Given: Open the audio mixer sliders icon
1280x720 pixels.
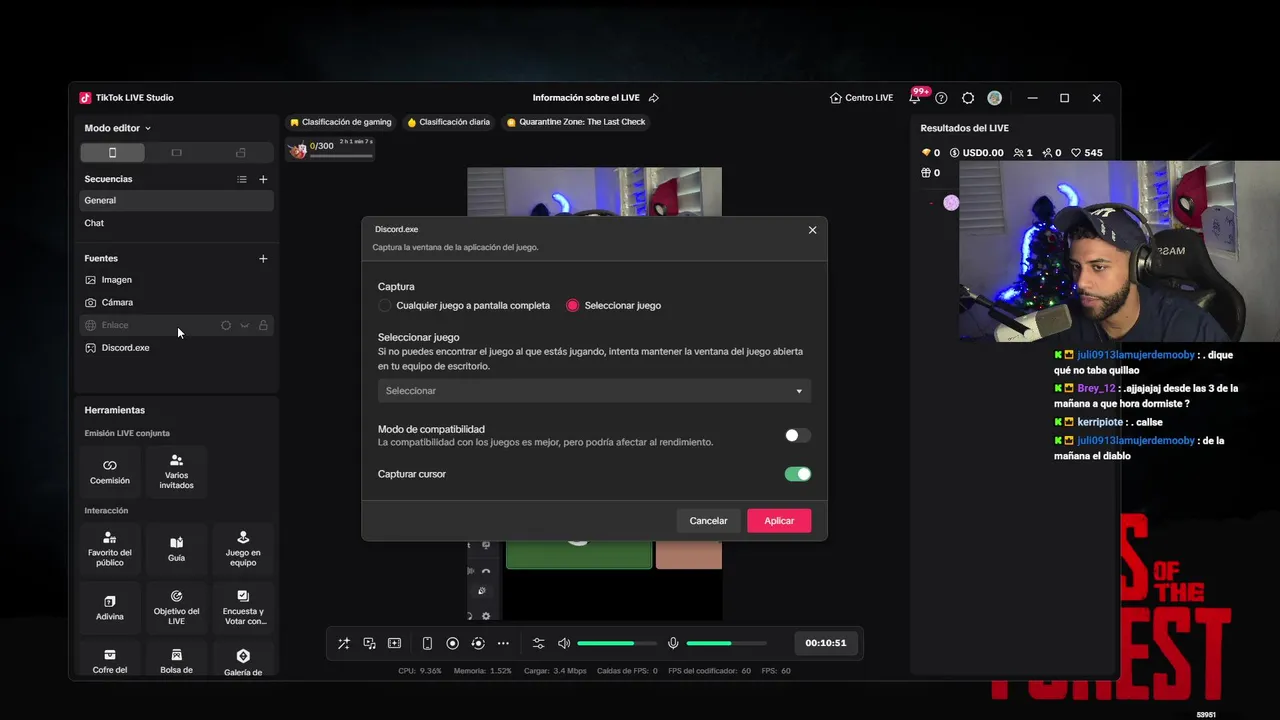Looking at the screenshot, I should click(538, 643).
